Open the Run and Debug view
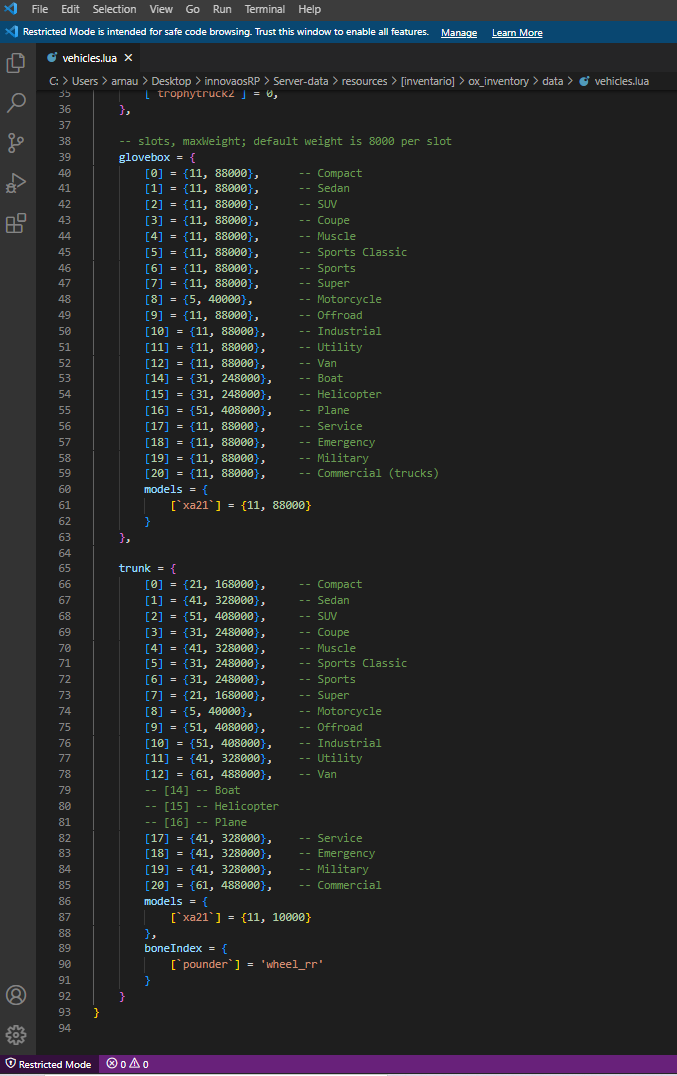The height and width of the screenshot is (1076, 677). coord(16,183)
